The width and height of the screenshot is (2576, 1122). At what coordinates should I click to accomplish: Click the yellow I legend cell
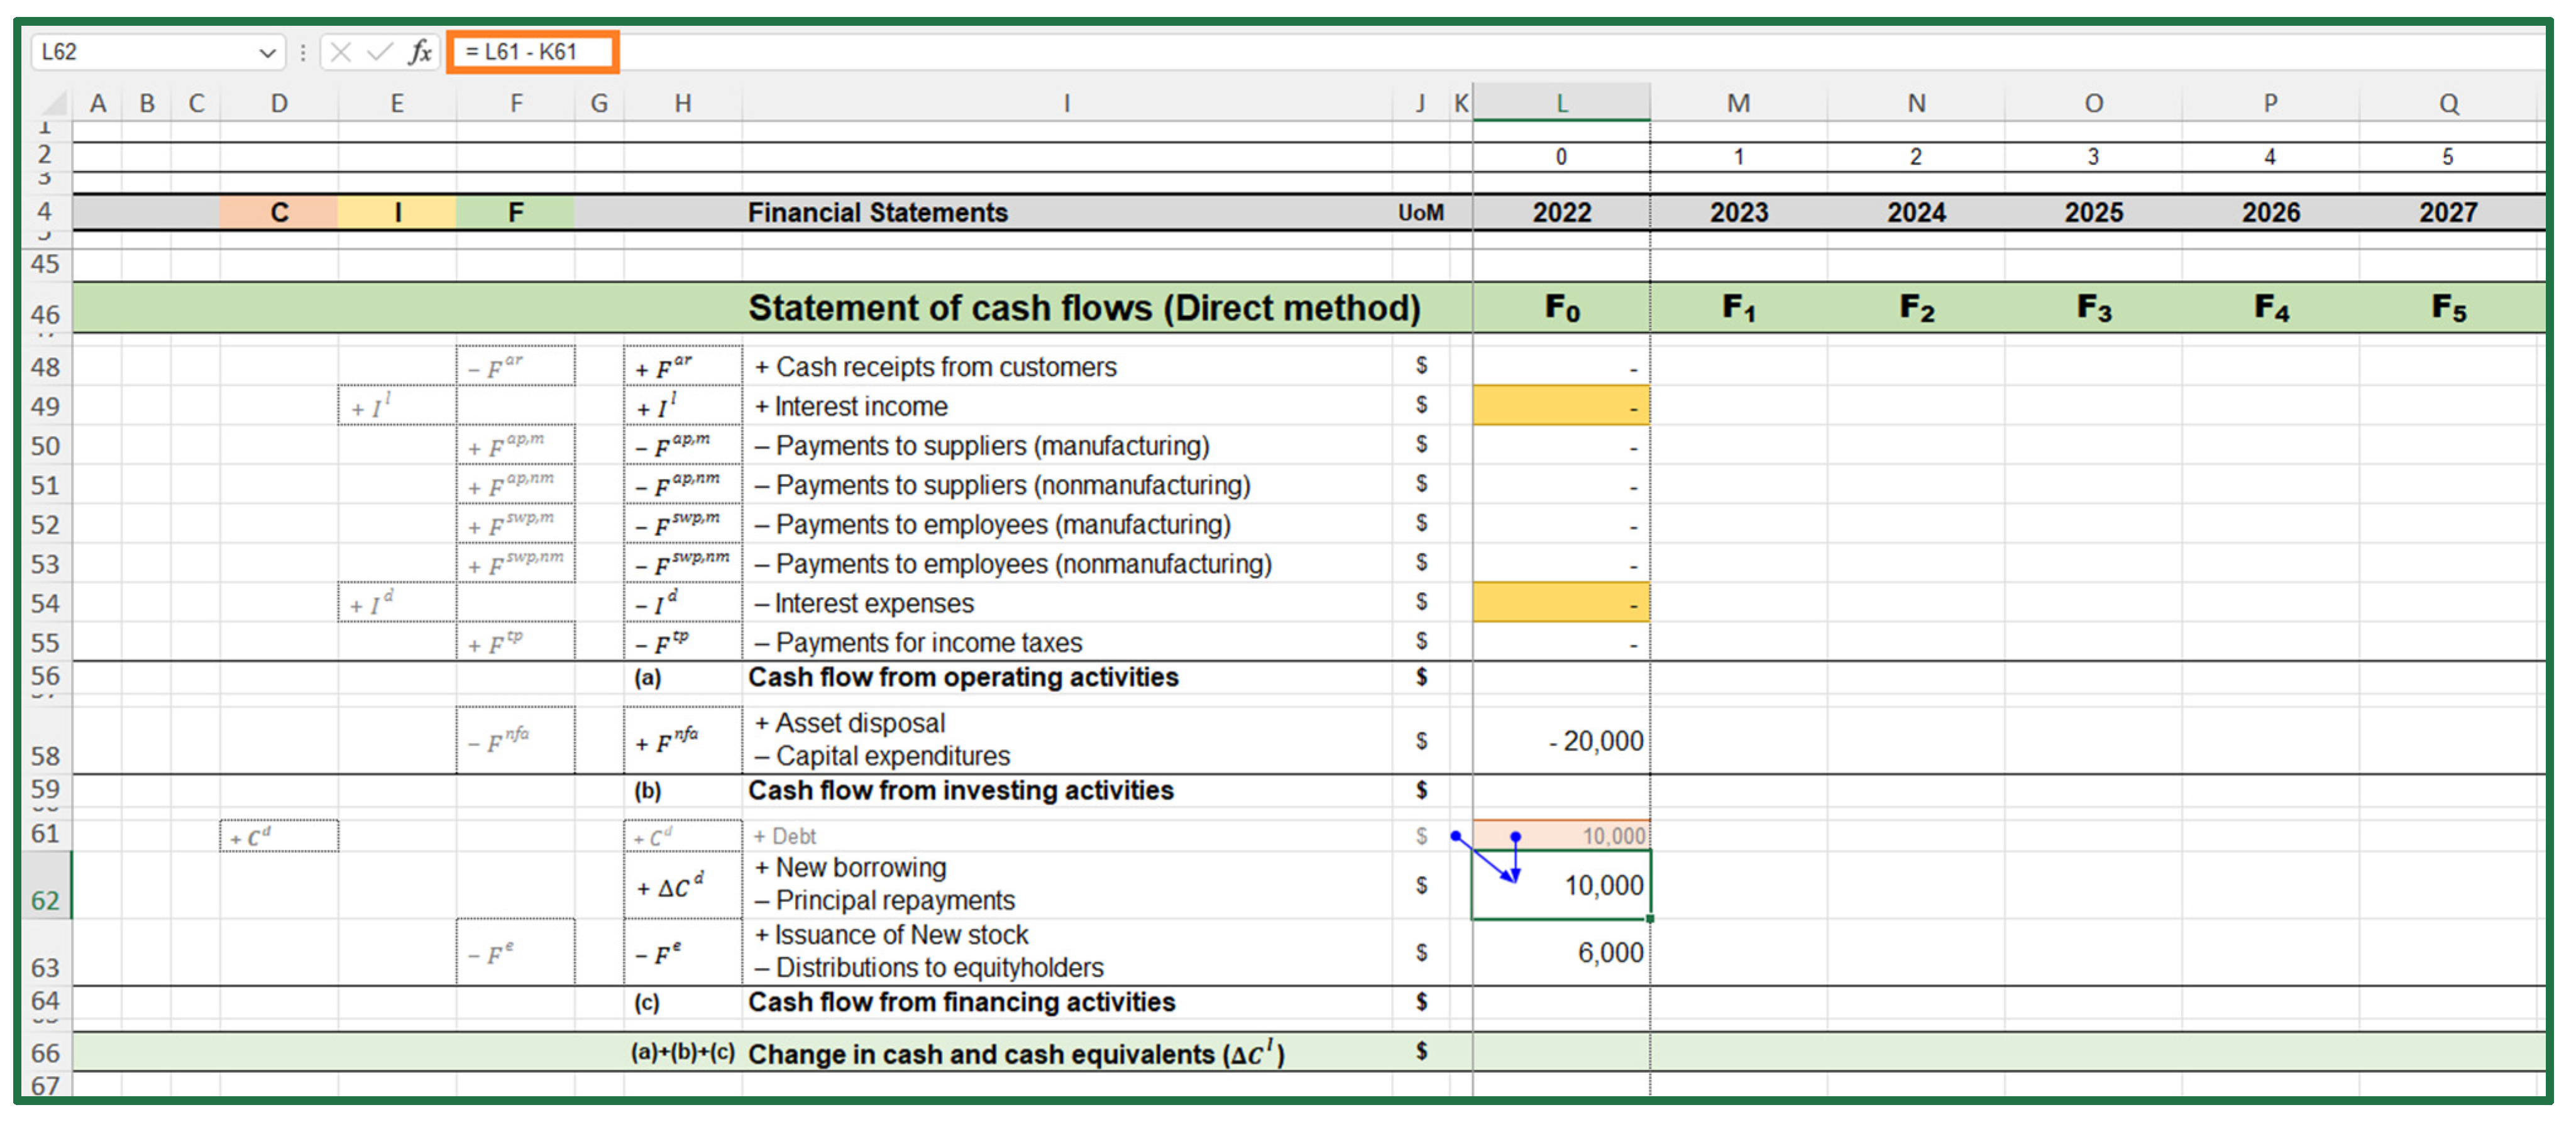point(397,212)
